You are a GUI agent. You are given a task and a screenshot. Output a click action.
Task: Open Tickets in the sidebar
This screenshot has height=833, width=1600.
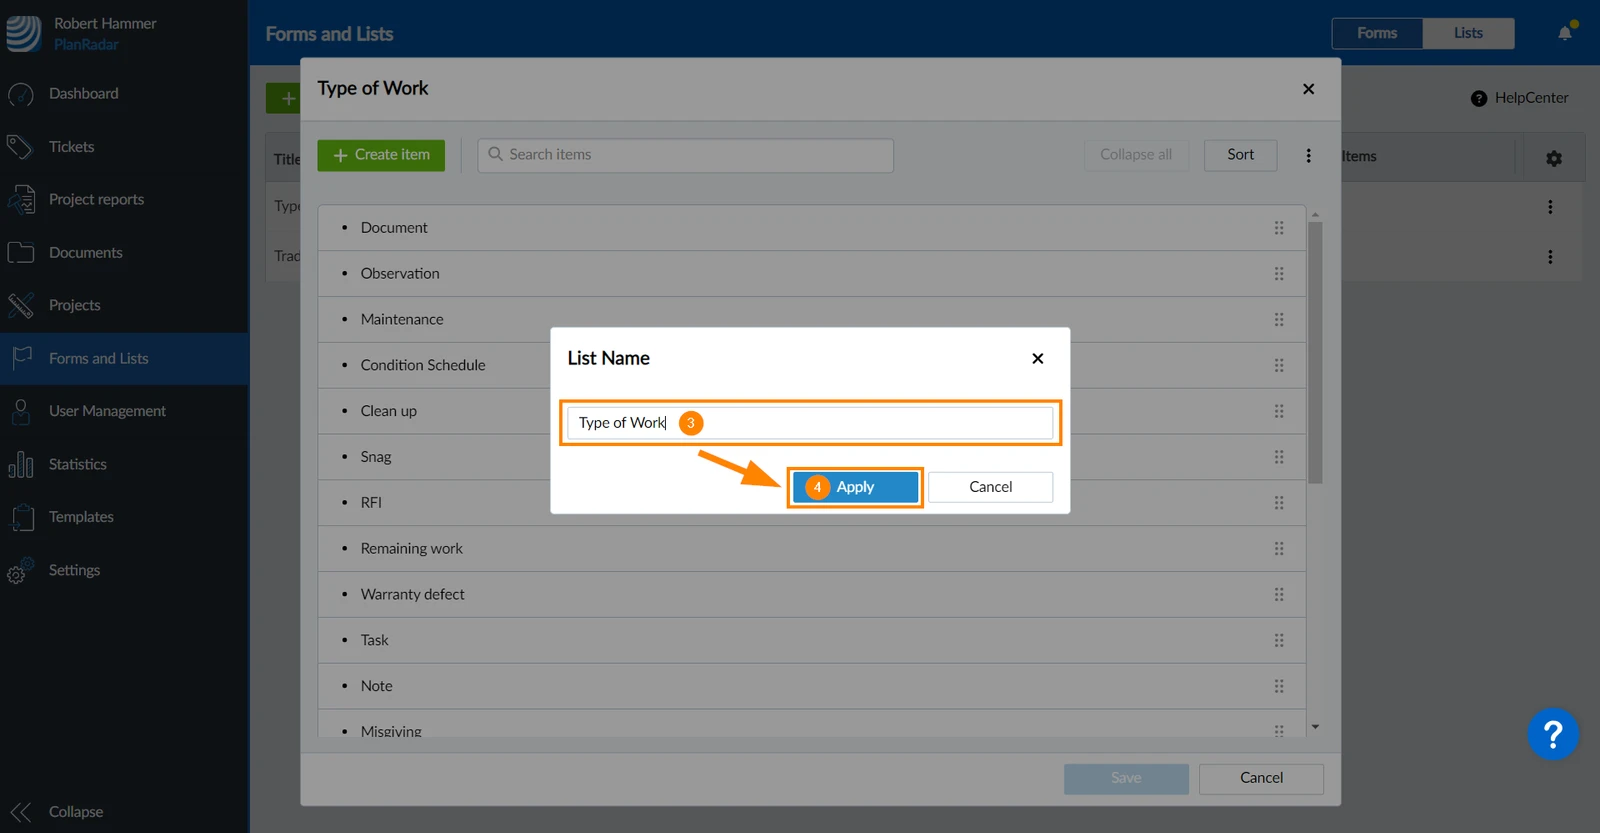[71, 147]
